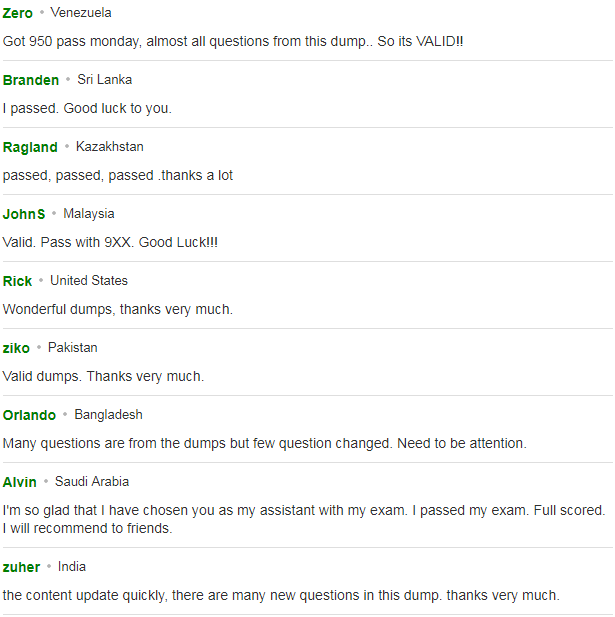Select Orlando's 'Many questions' comment
The image size is (615, 617).
264,443
